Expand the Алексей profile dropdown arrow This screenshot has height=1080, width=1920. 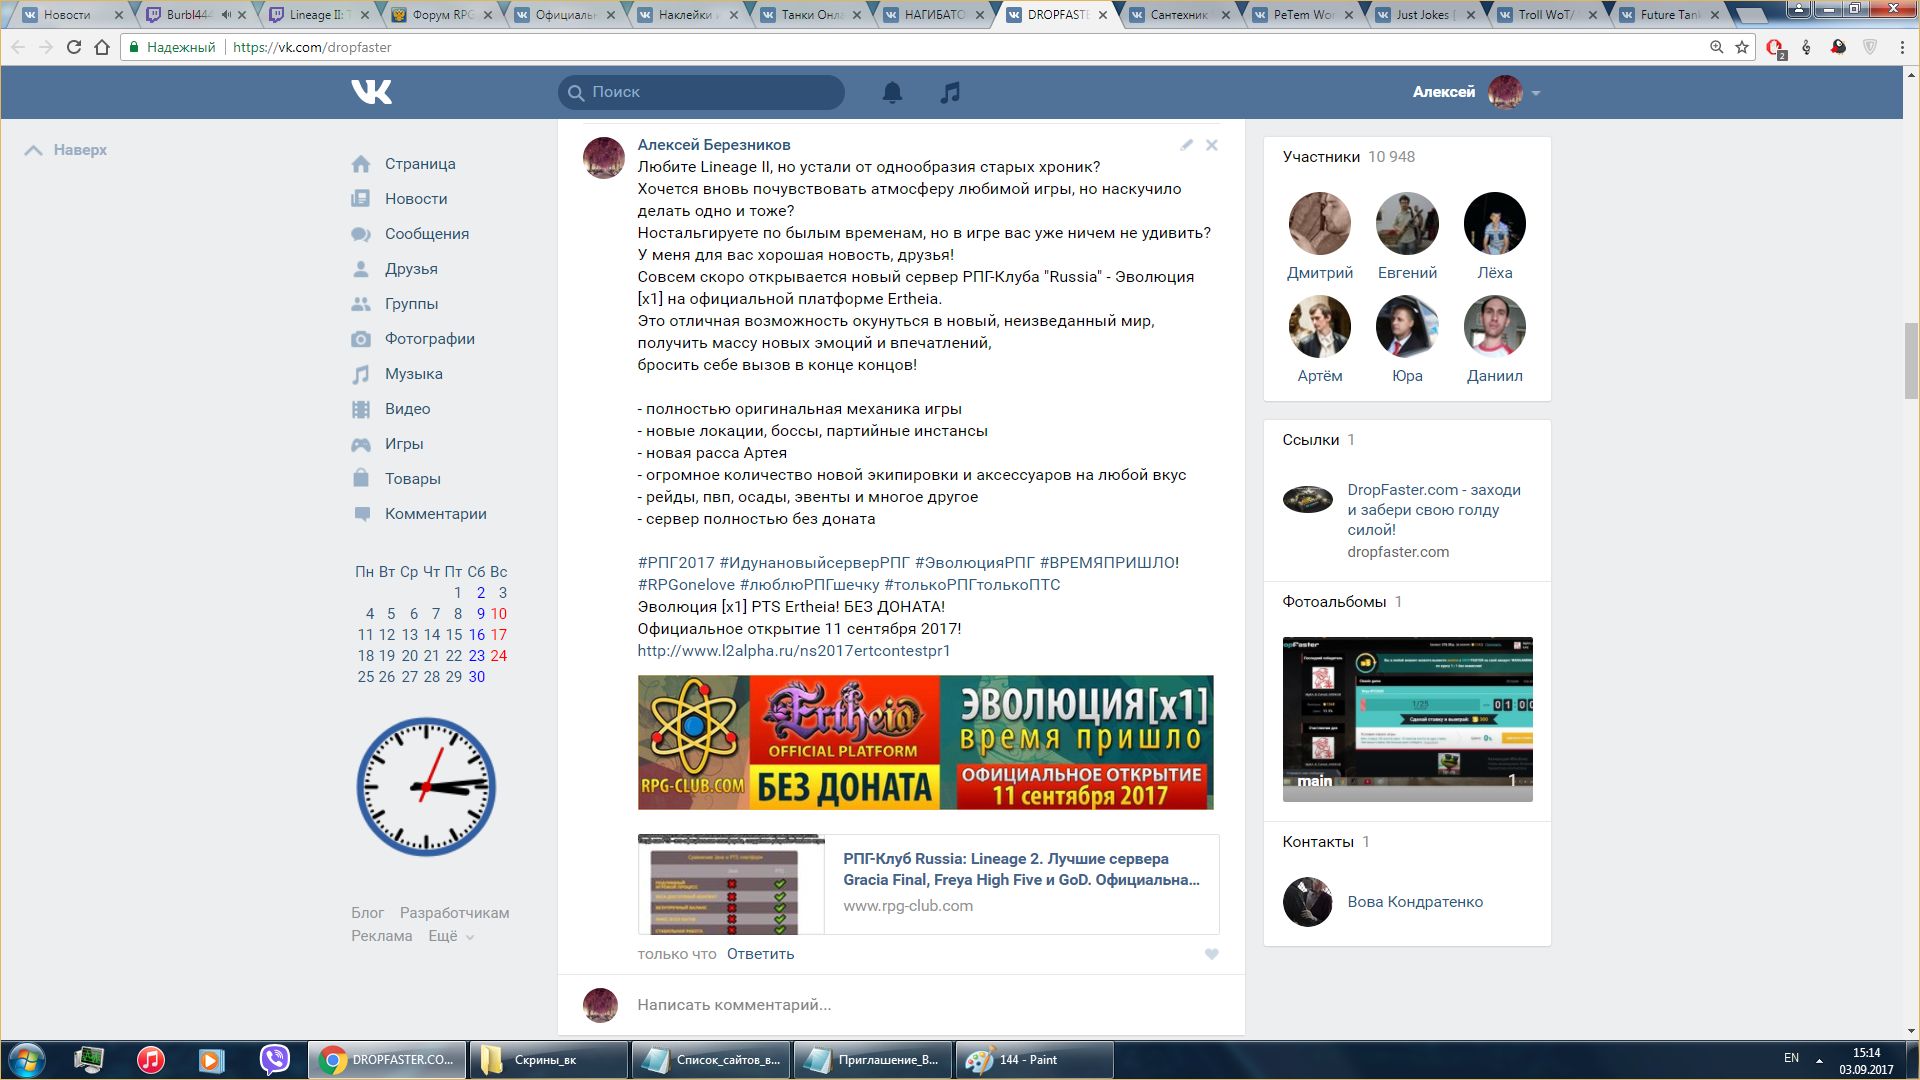[1536, 93]
